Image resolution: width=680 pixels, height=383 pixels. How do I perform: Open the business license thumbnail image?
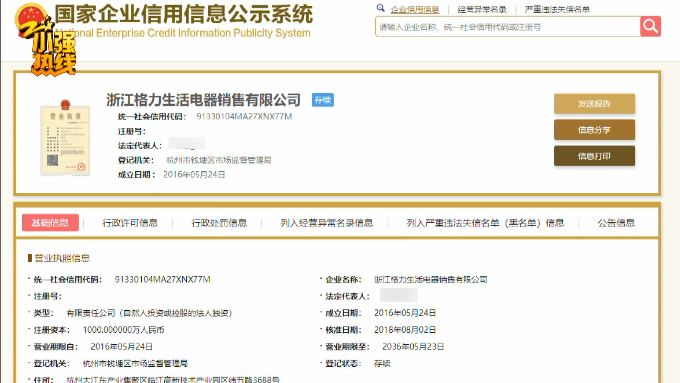coord(65,138)
